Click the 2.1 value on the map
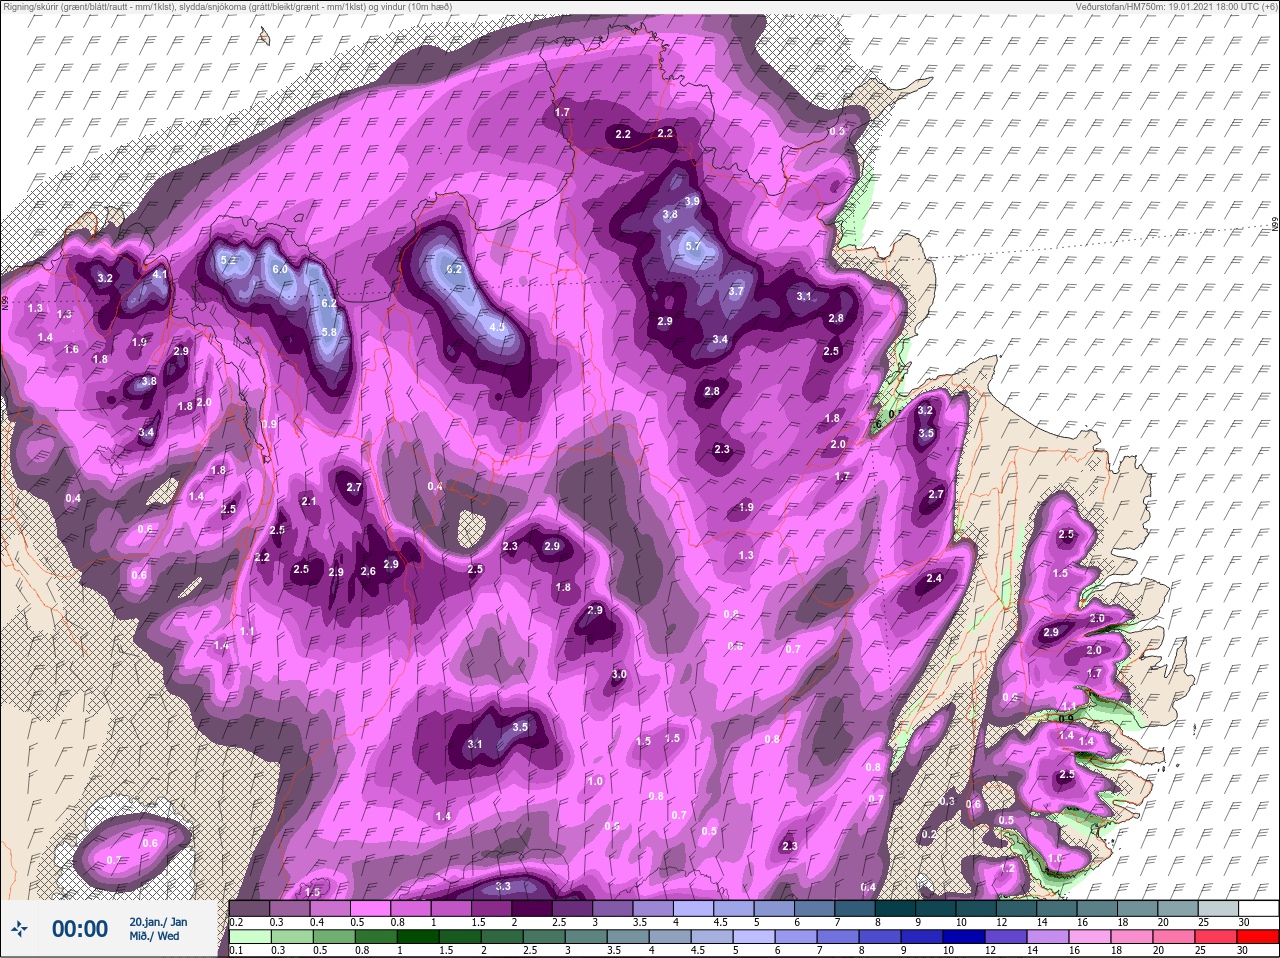 pos(309,501)
